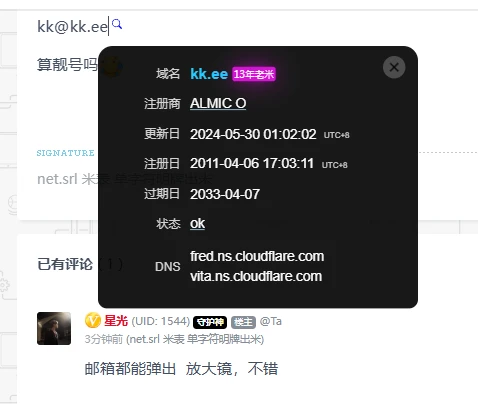478x404 pixels.
Task: Close the WHOIS popup with X
Action: click(394, 67)
